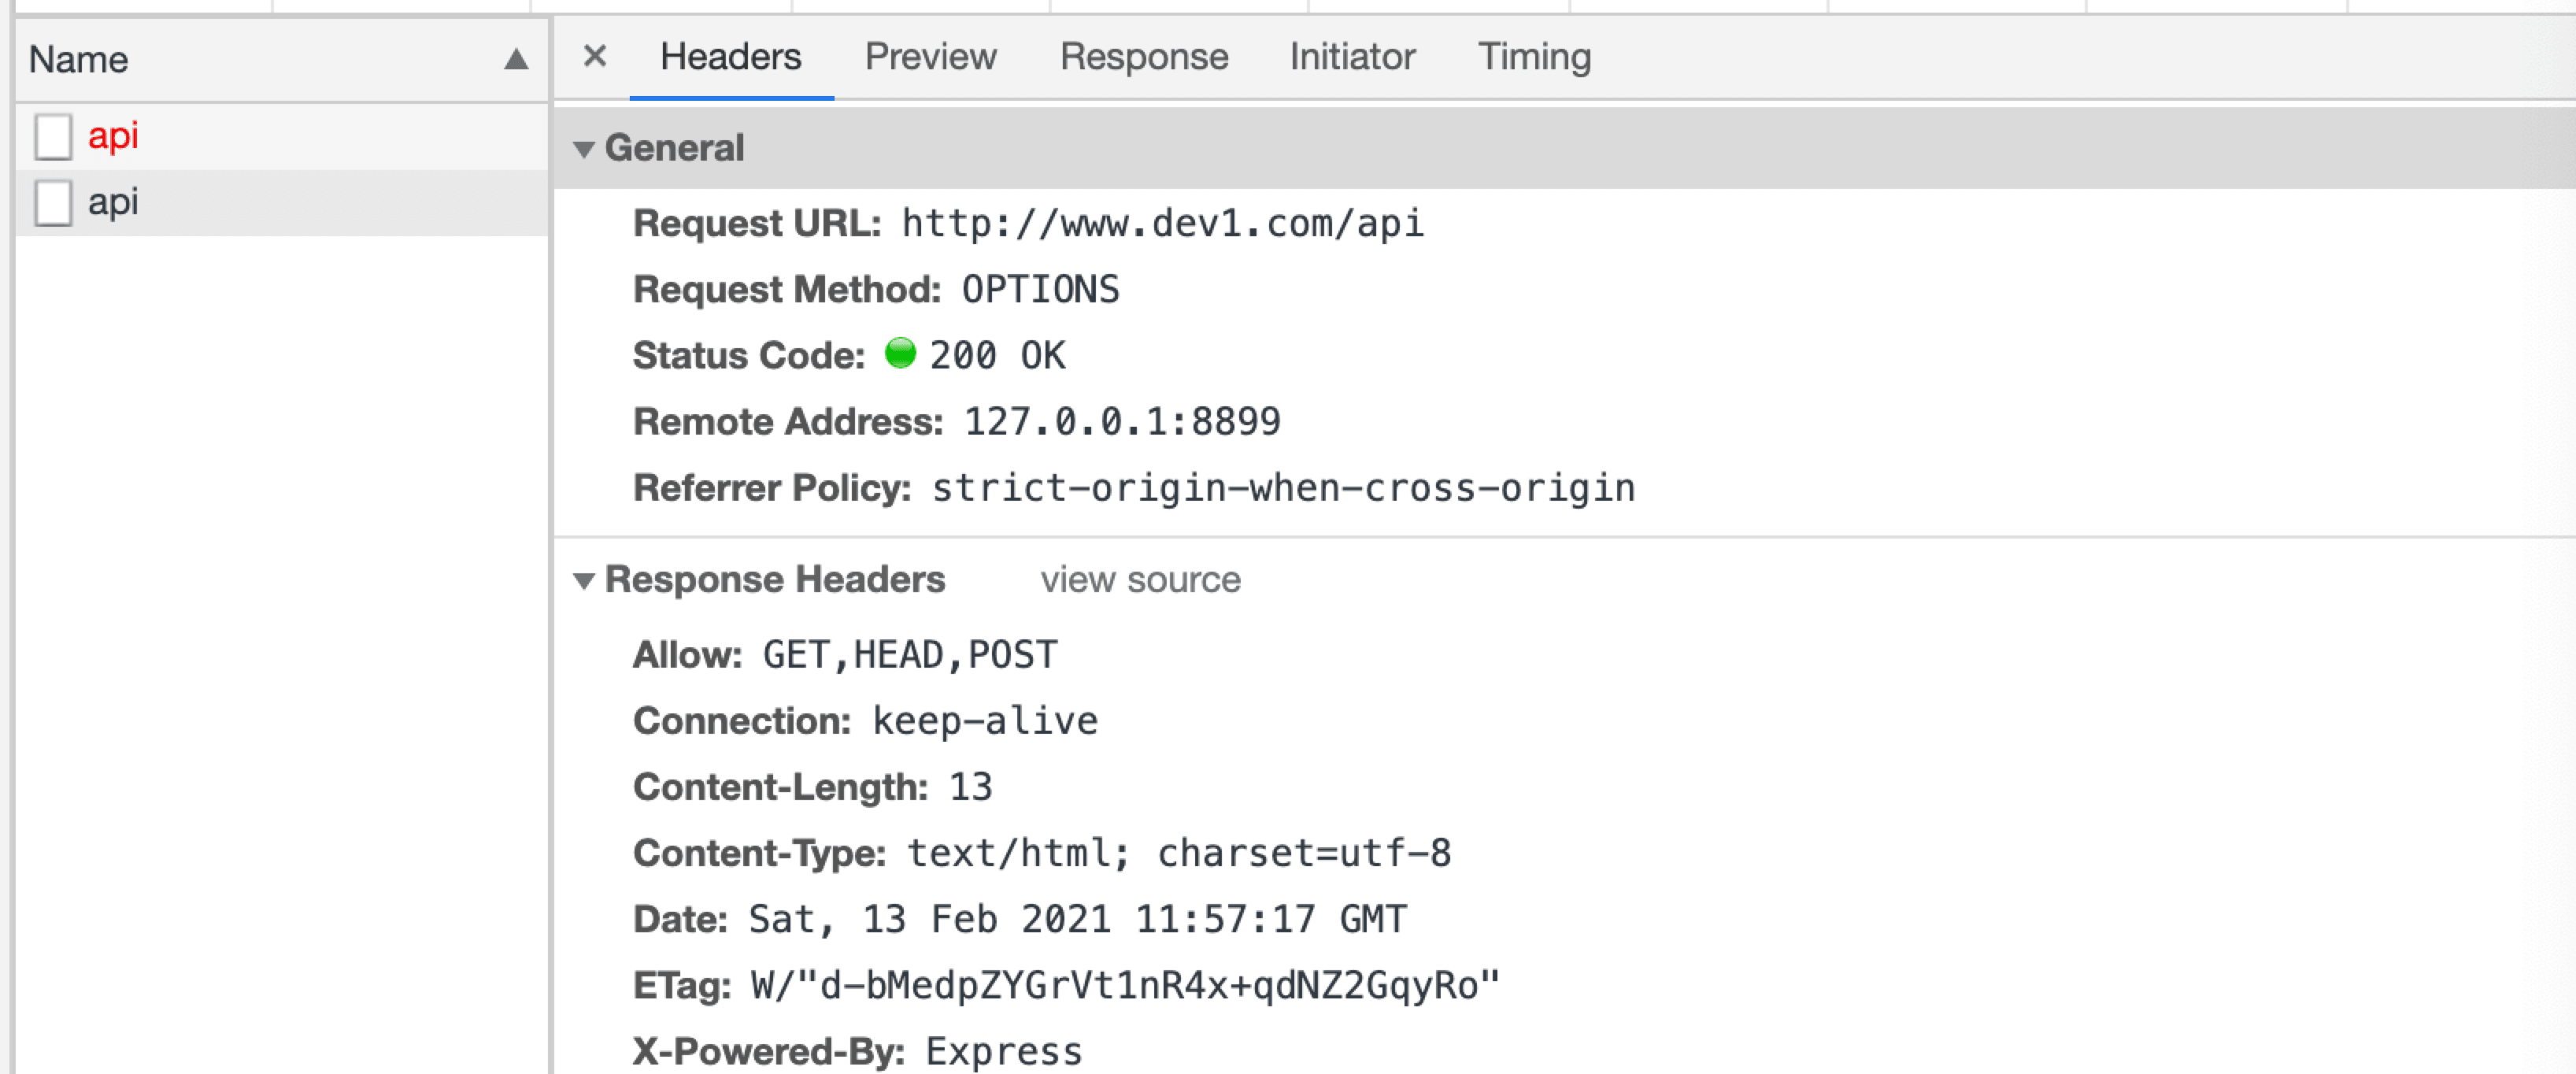This screenshot has height=1074, width=2576.
Task: Click the Name column sort arrow
Action: coord(516,59)
